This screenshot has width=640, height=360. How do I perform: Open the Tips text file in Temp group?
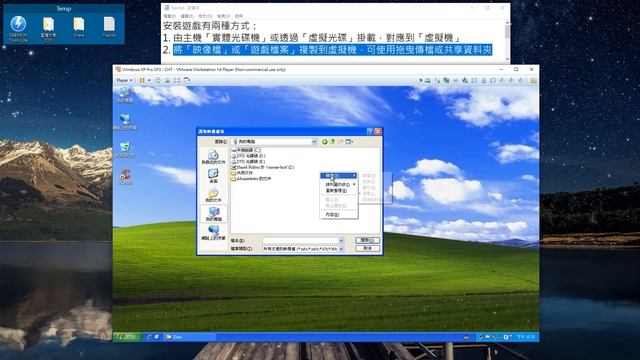[x=109, y=28]
